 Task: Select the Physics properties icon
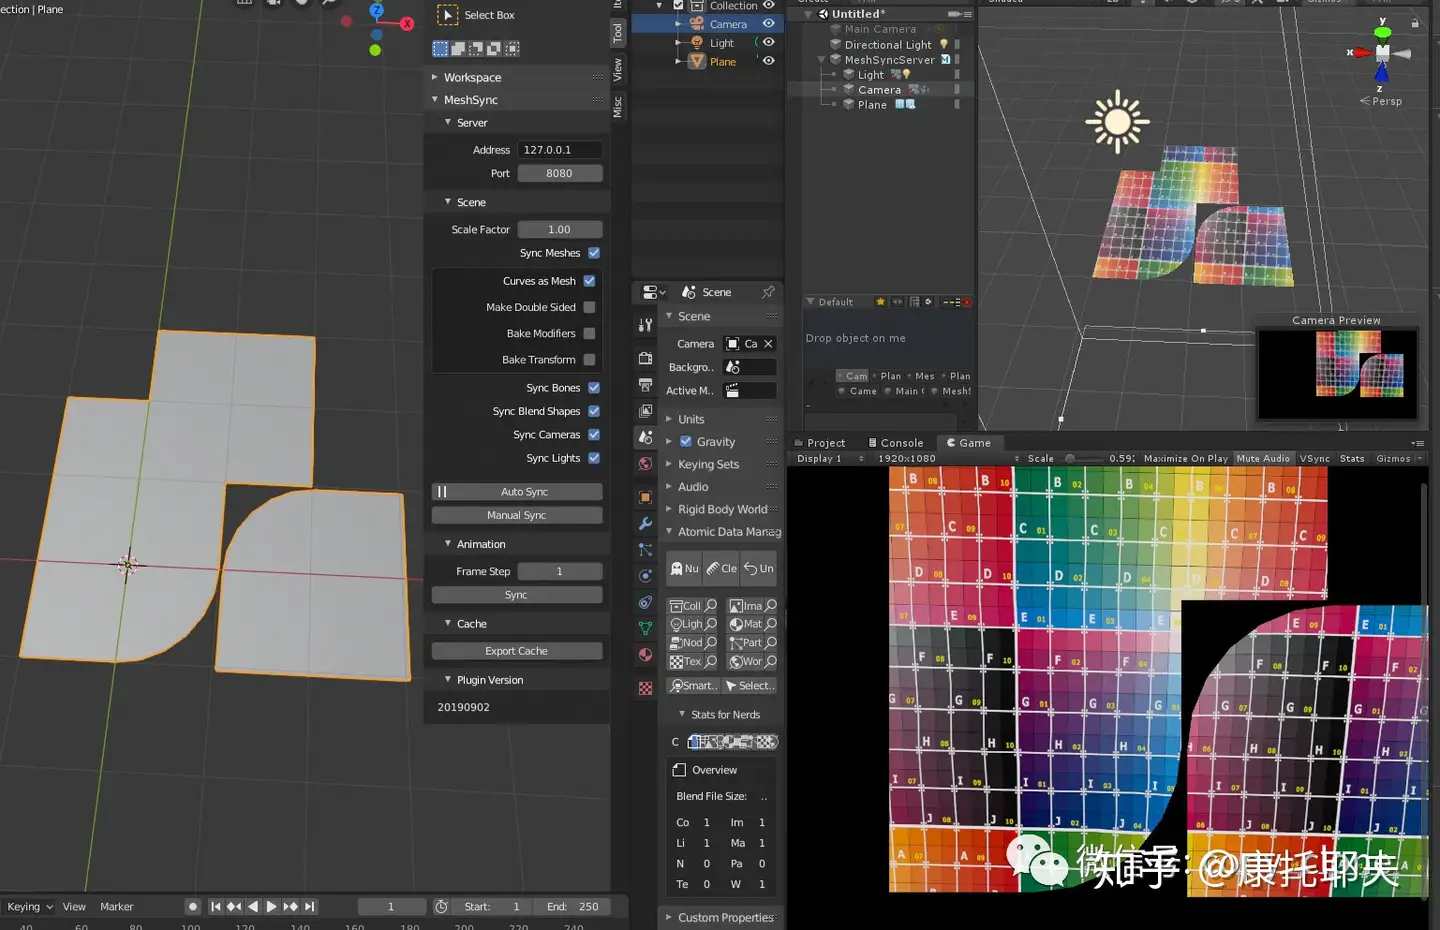click(x=645, y=574)
